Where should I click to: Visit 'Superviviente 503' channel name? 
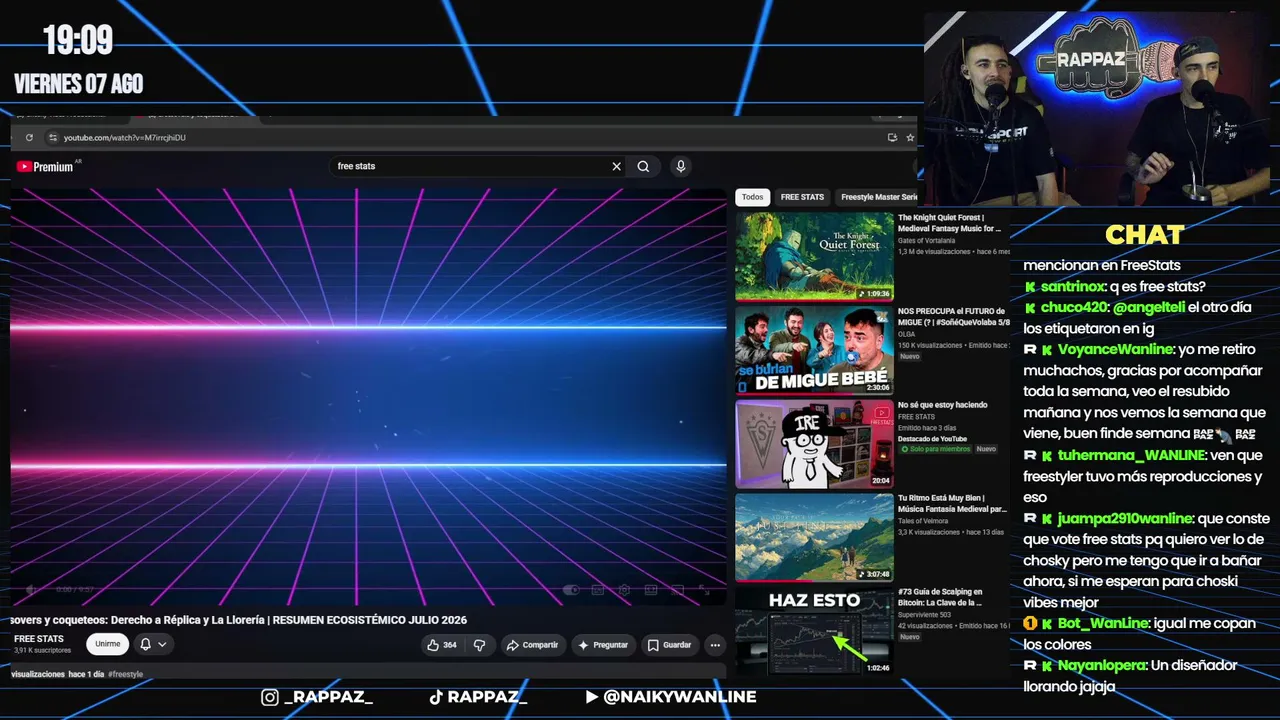coord(924,615)
